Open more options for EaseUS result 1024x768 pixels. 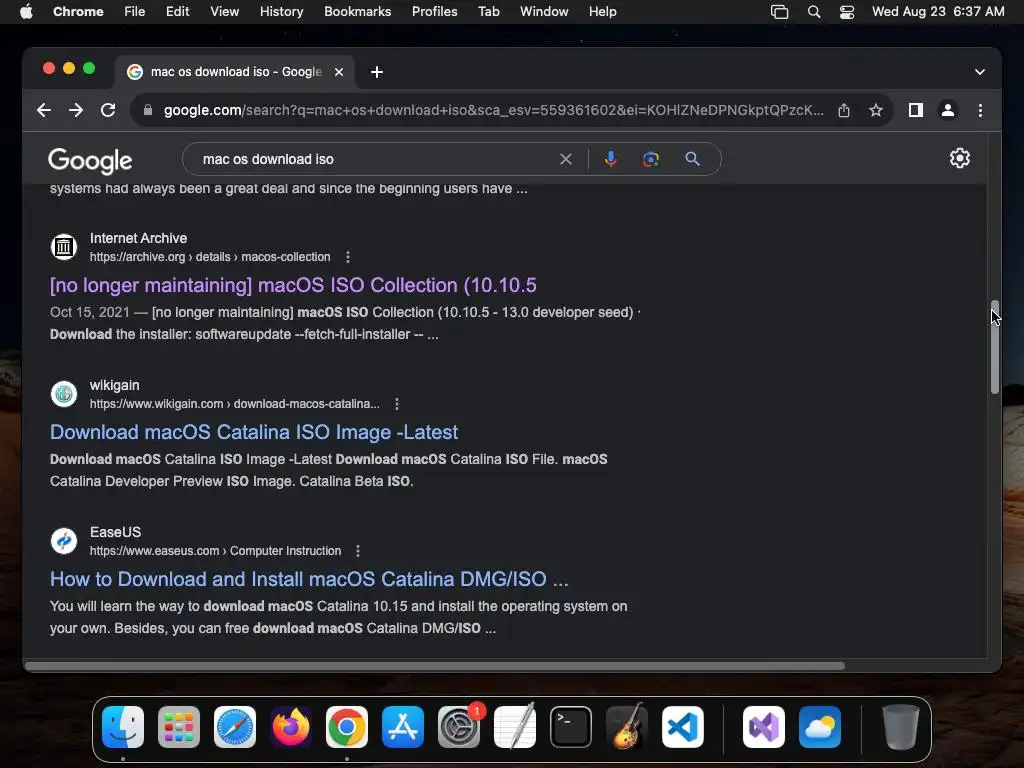coord(358,551)
